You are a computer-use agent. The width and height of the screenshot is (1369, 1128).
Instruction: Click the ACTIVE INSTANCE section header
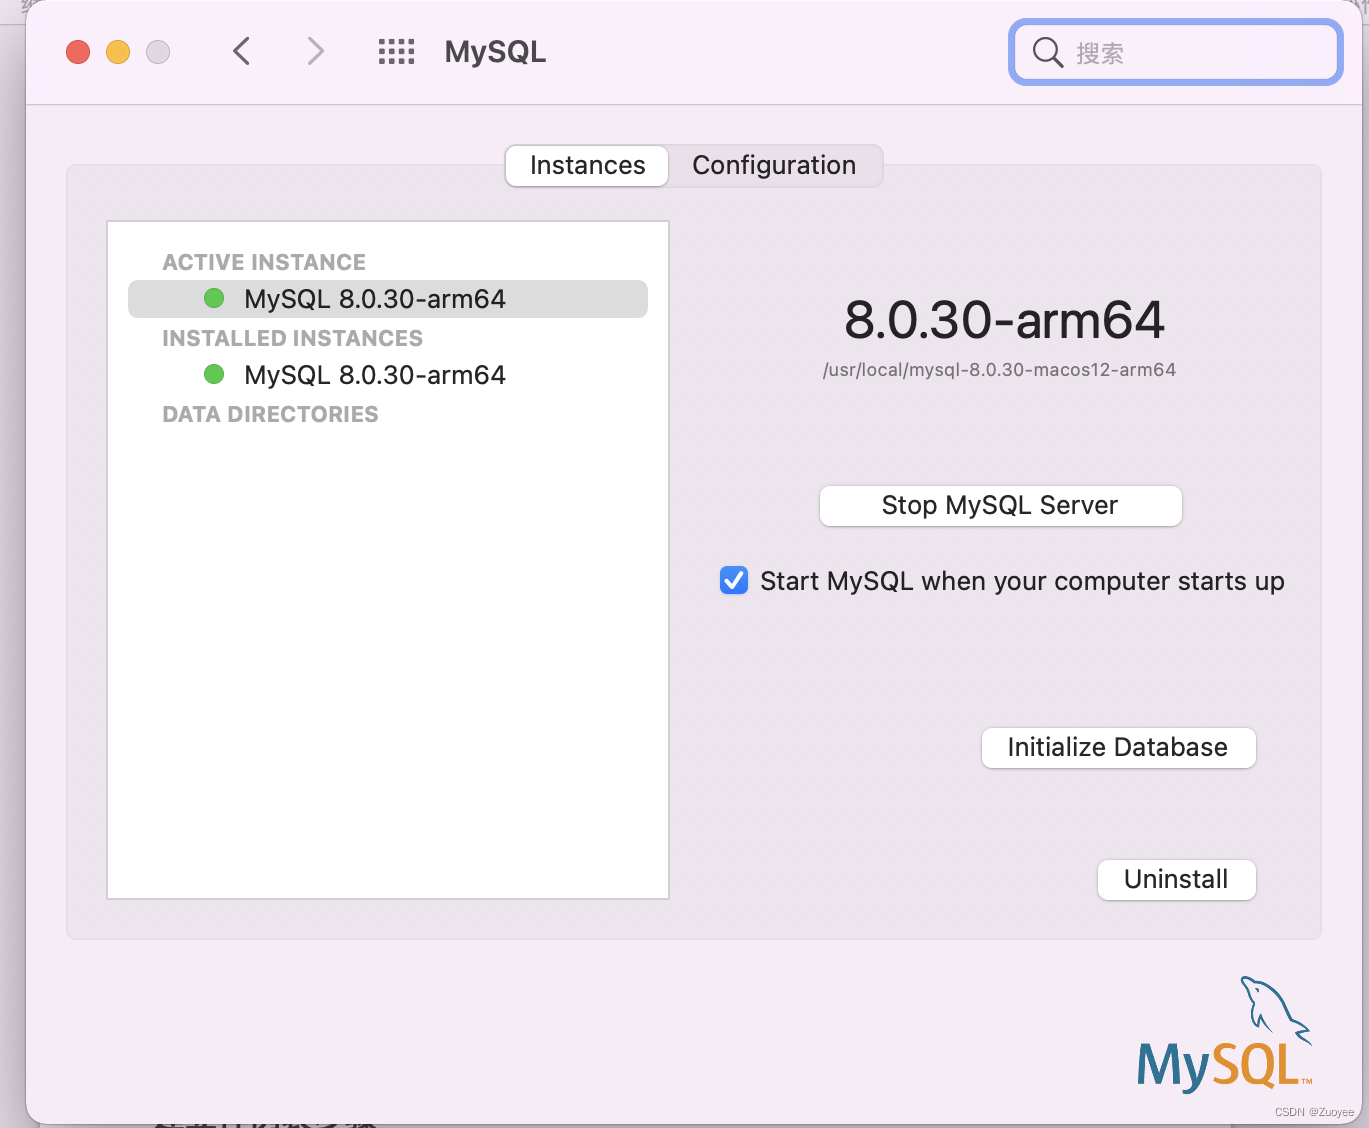(264, 262)
